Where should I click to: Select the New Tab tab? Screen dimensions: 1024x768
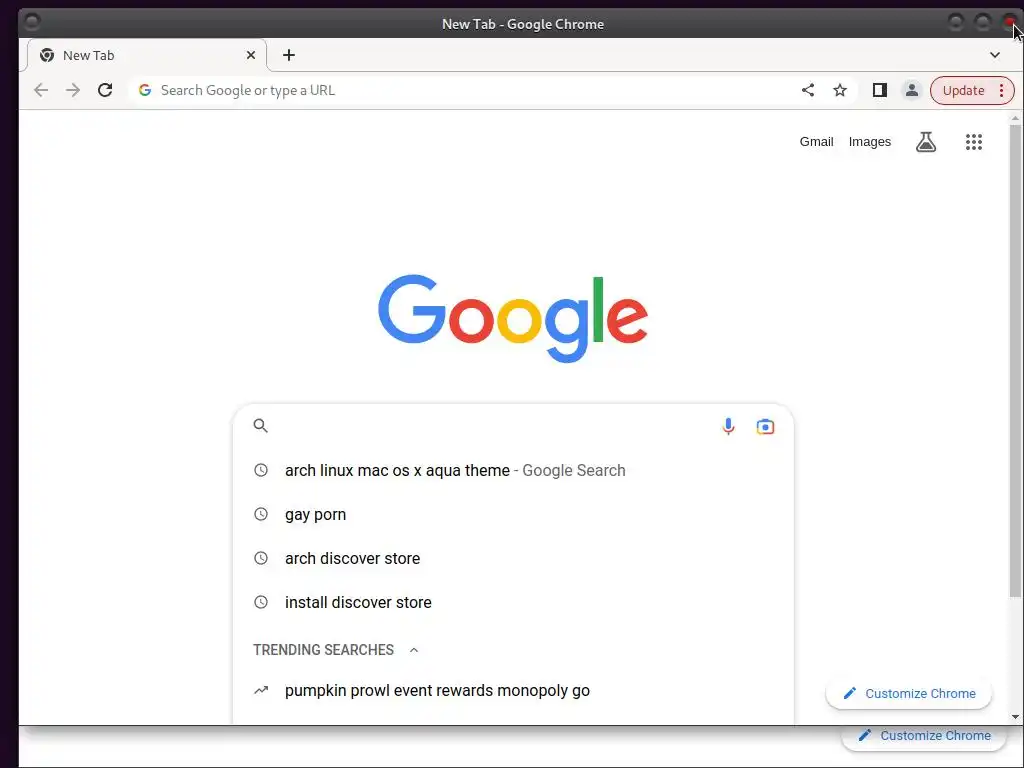tap(146, 56)
